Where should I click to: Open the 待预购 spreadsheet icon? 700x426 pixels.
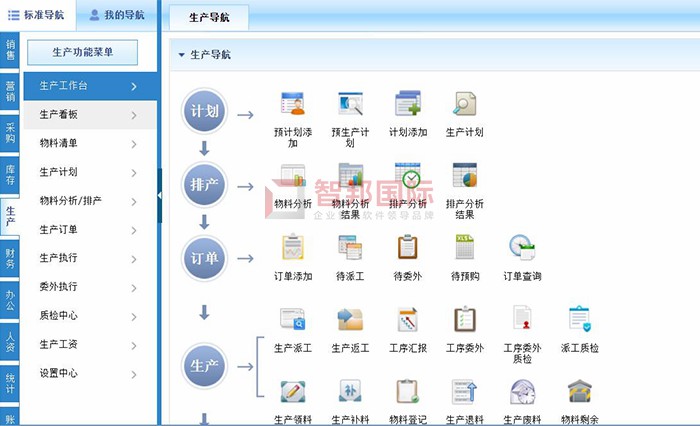coord(465,247)
